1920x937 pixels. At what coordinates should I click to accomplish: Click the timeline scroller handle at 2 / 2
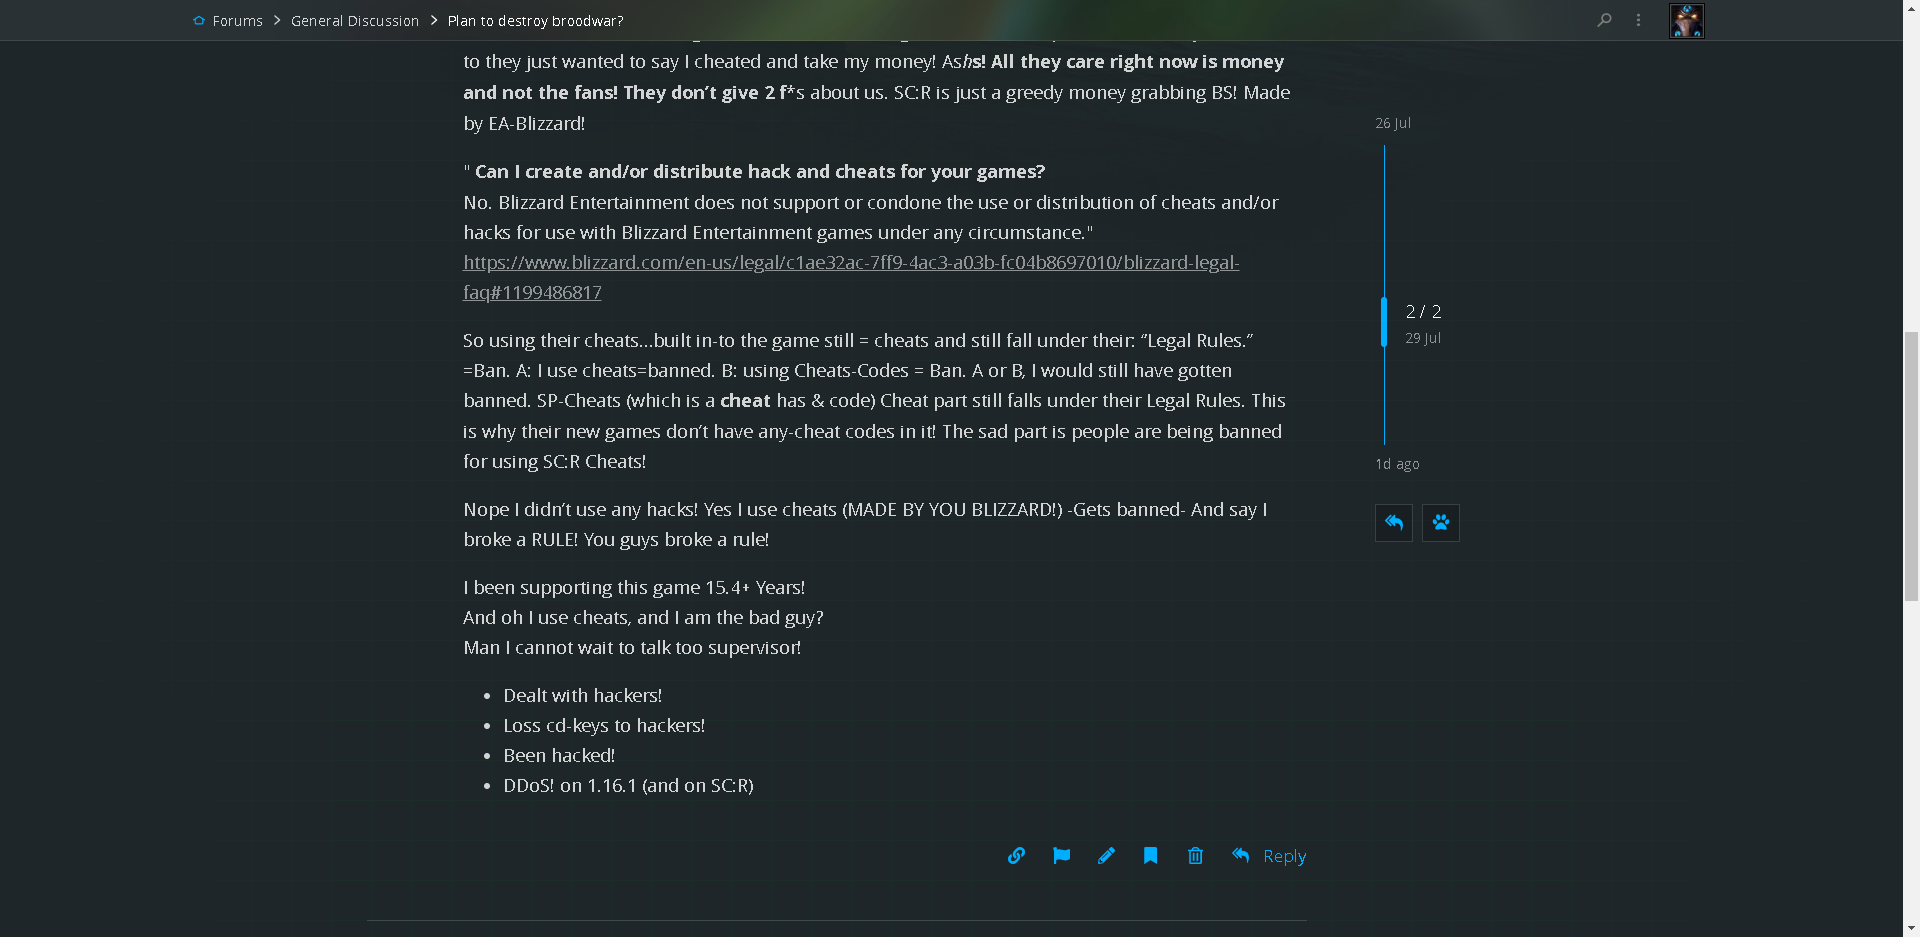tap(1384, 322)
